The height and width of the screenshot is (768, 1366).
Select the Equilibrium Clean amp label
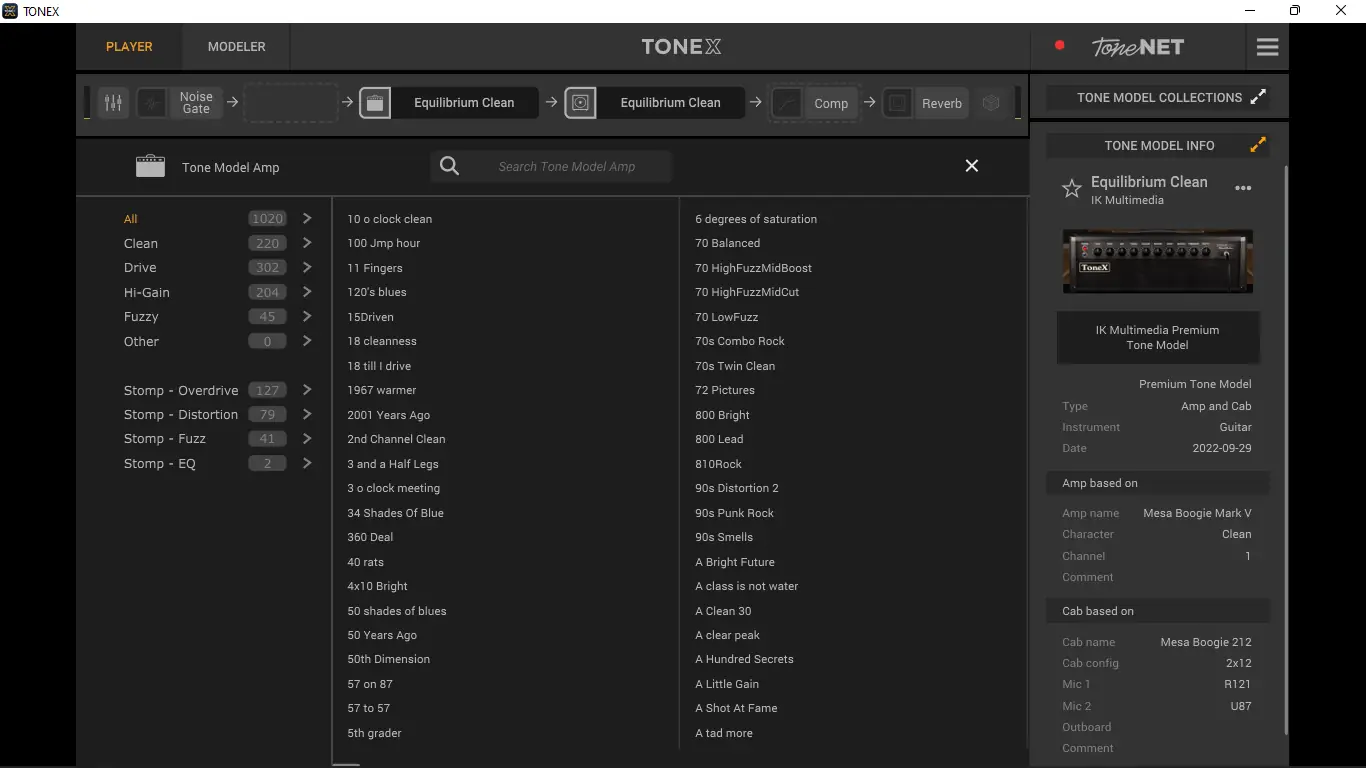[464, 102]
